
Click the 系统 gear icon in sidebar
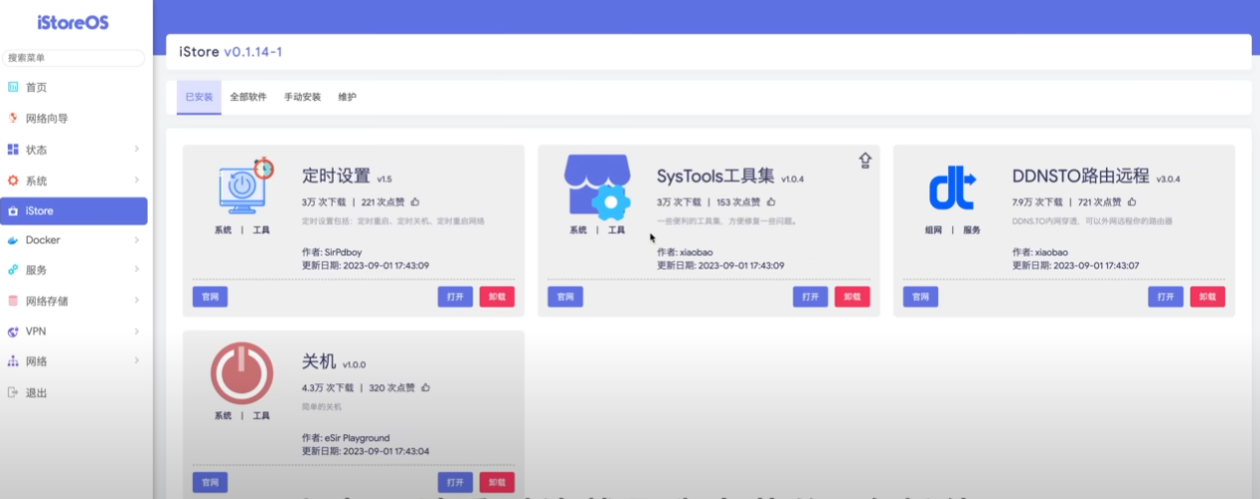point(13,181)
